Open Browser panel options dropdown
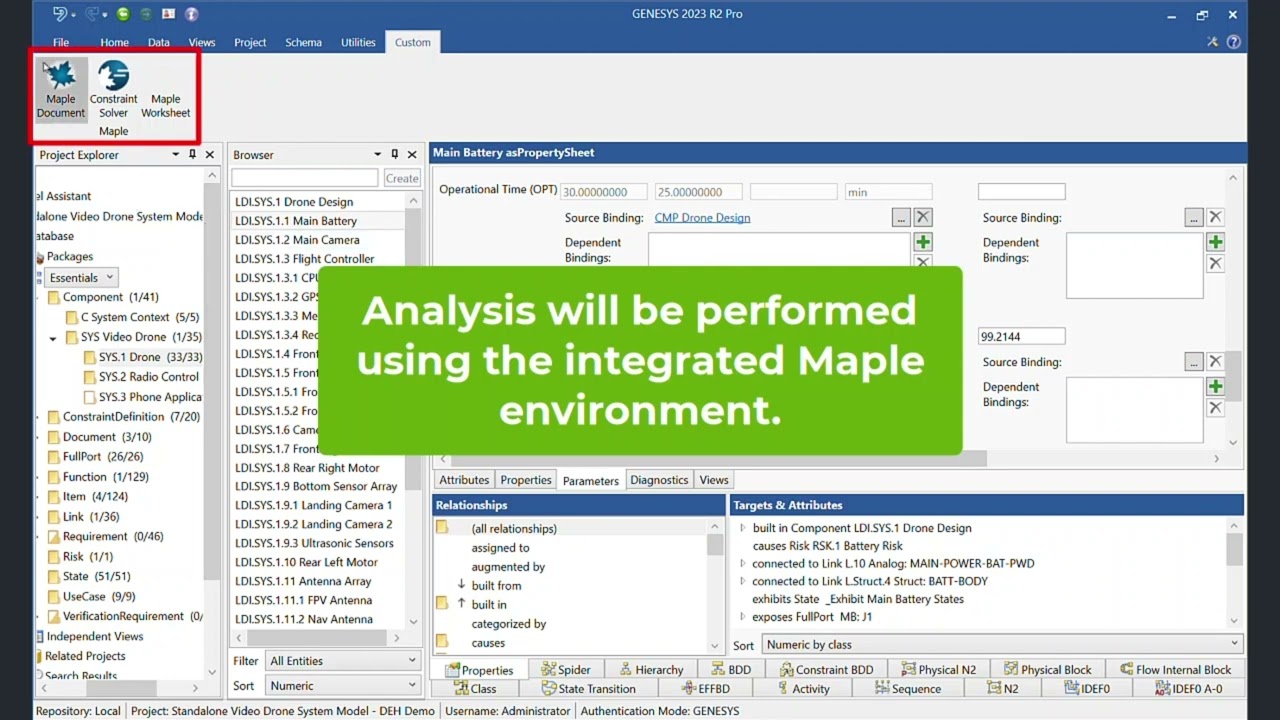The width and height of the screenshot is (1280, 720). (377, 154)
